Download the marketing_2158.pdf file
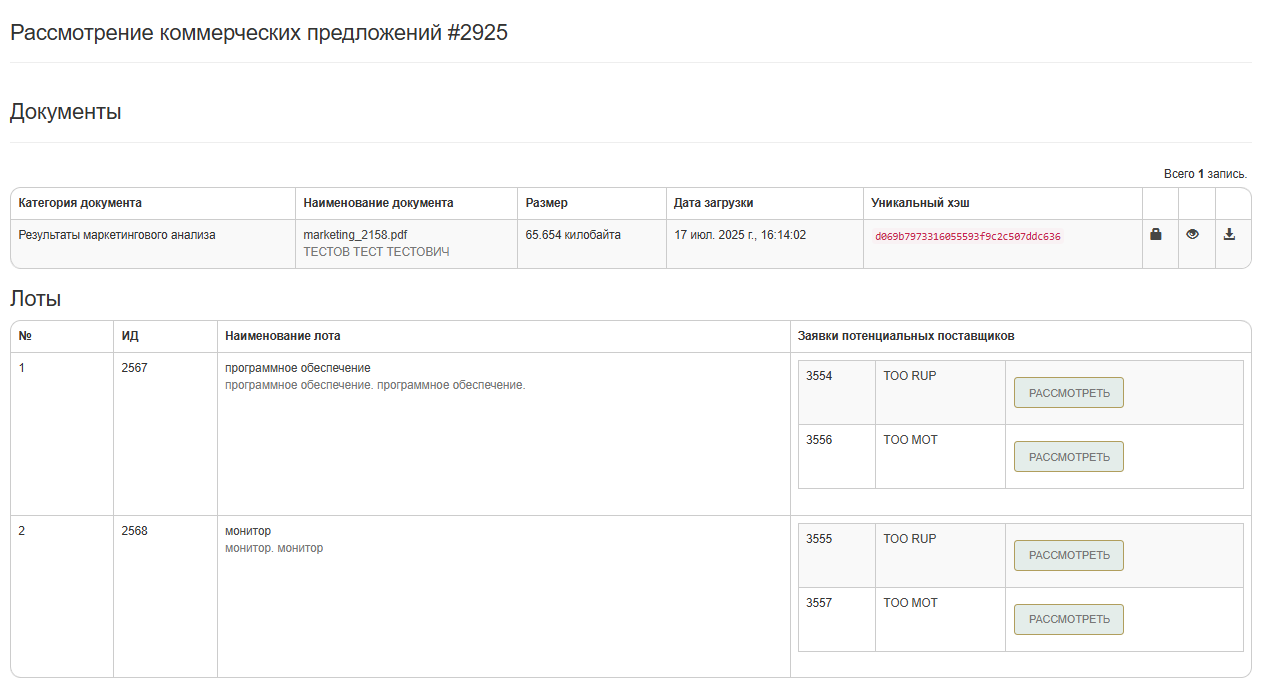 coord(1229,235)
